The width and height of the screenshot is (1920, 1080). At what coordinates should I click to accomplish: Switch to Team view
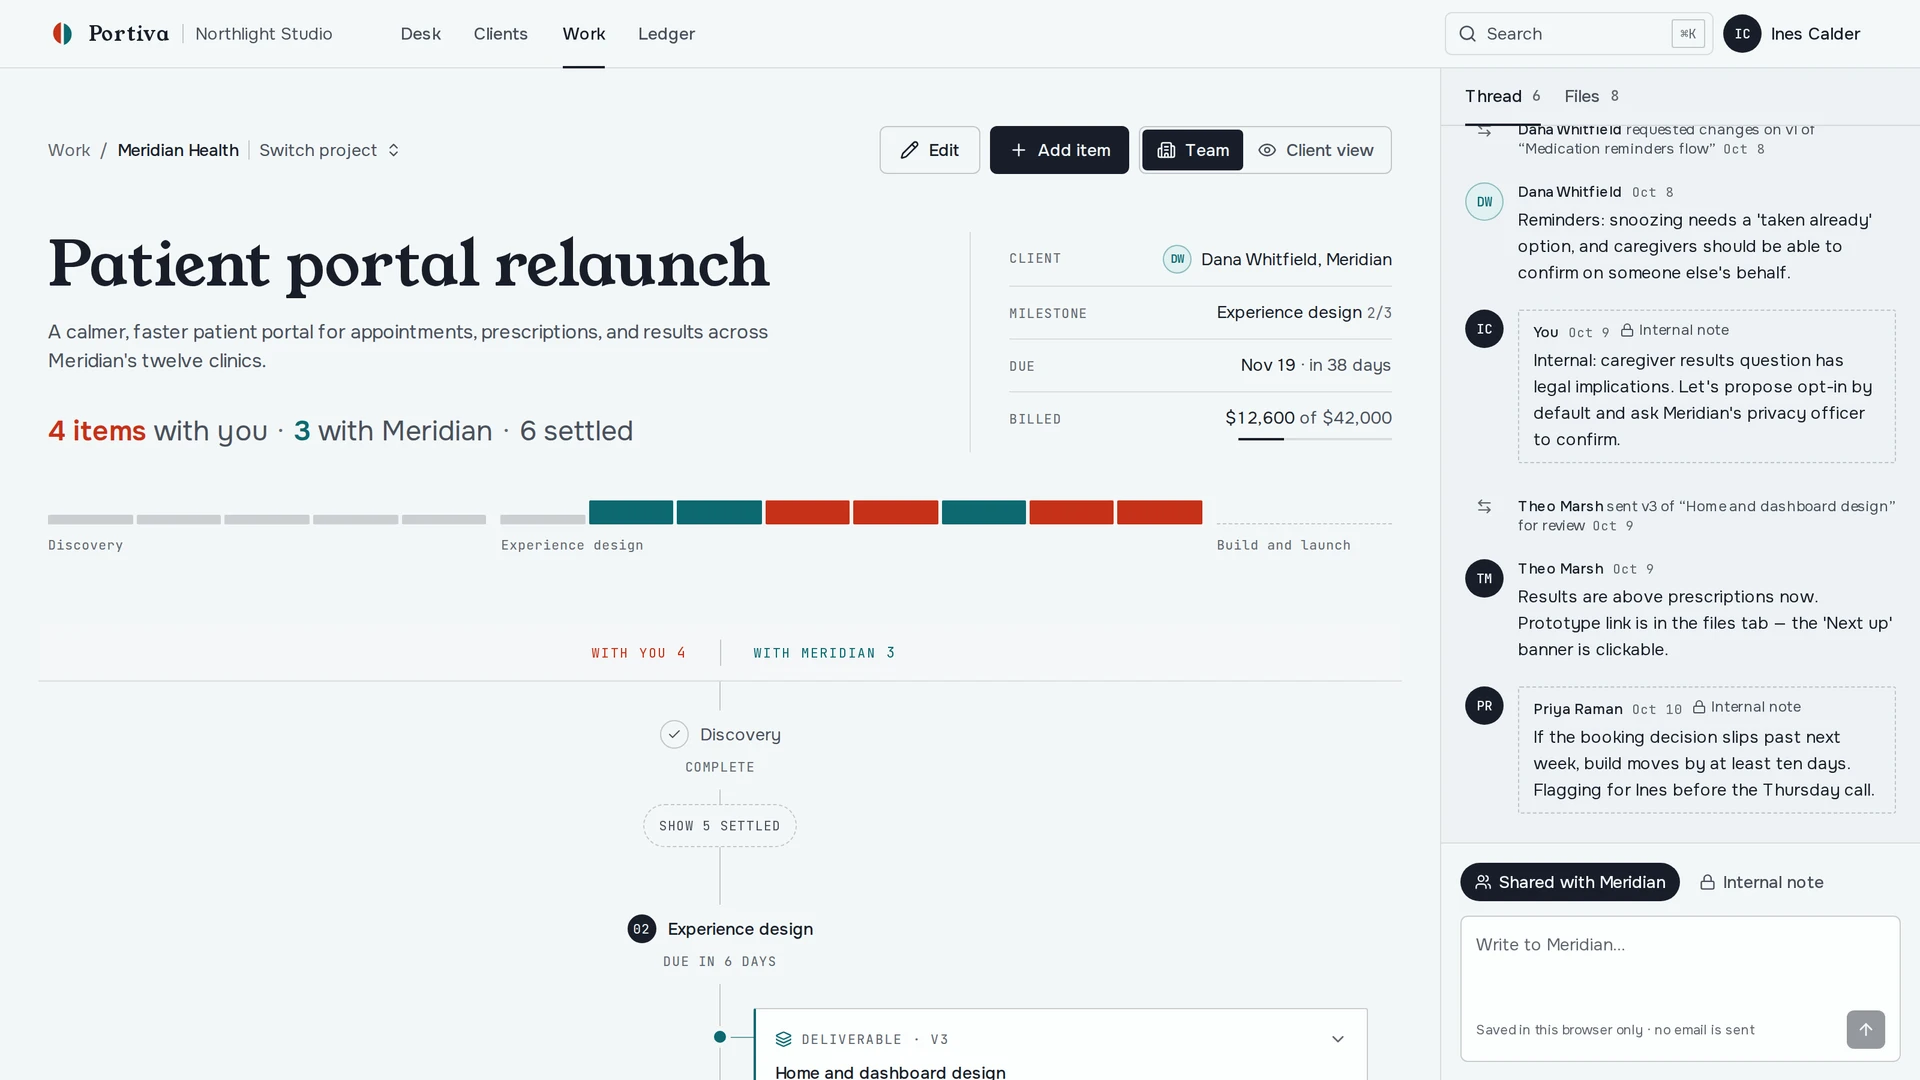[x=1192, y=150]
